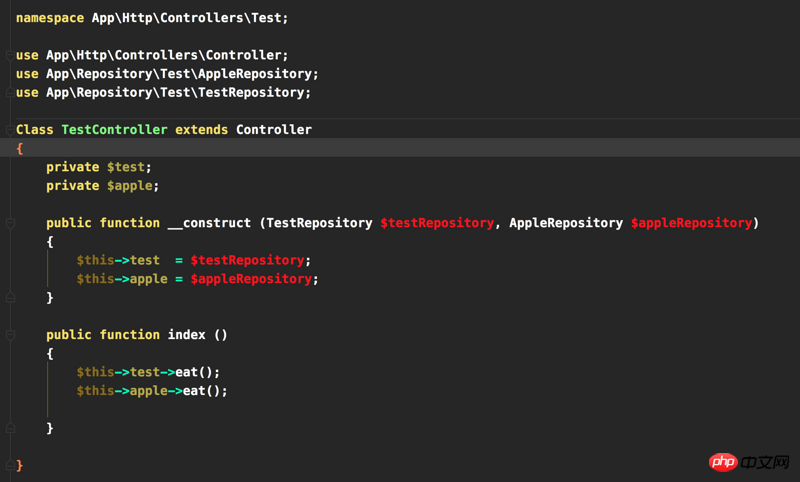The height and width of the screenshot is (482, 800).
Task: Click fold-end marker at index closing brace
Action: pyautogui.click(x=10, y=427)
